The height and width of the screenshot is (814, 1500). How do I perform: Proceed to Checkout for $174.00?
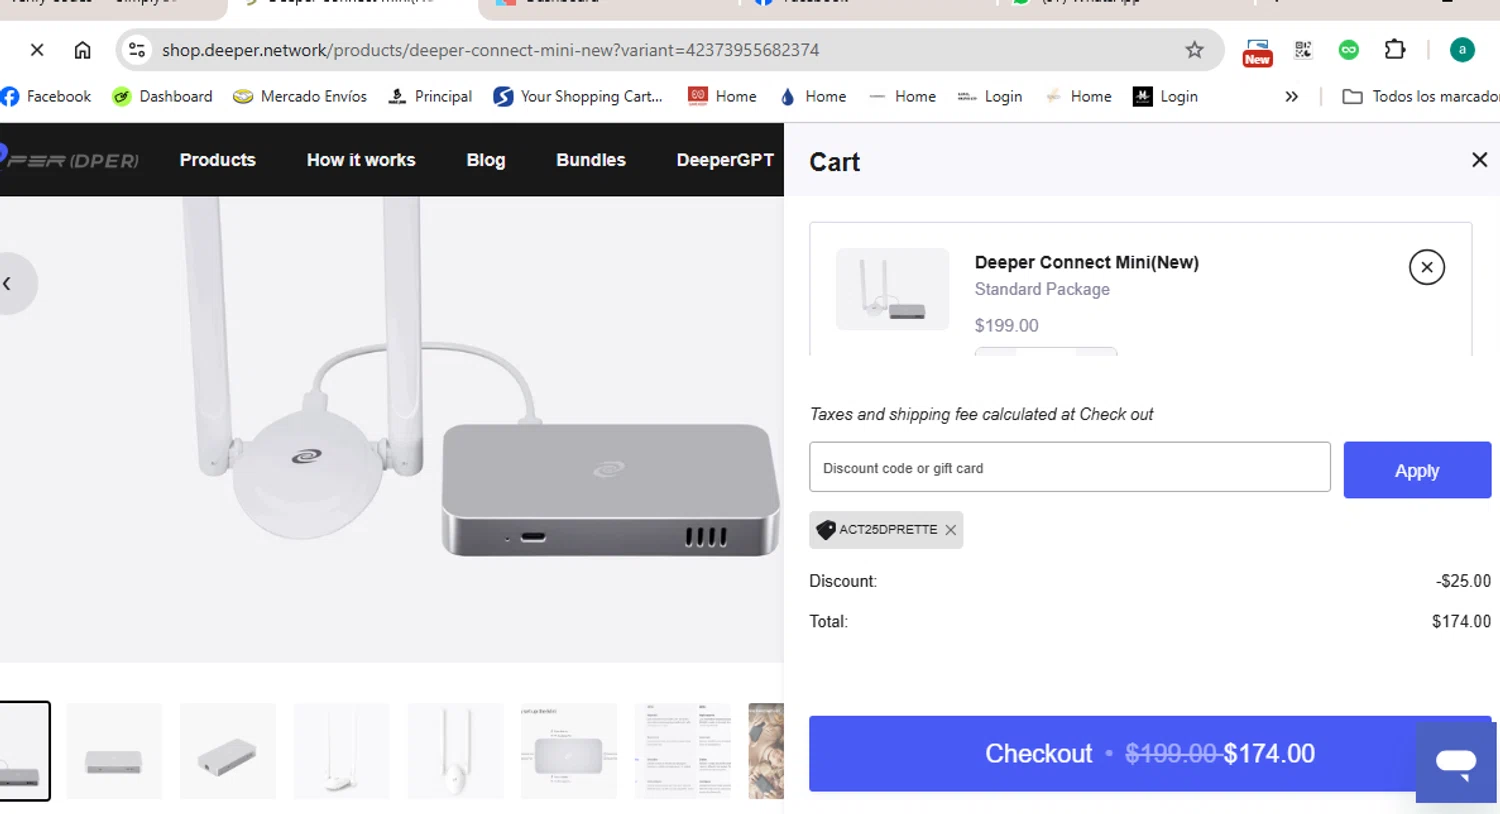click(x=1150, y=753)
